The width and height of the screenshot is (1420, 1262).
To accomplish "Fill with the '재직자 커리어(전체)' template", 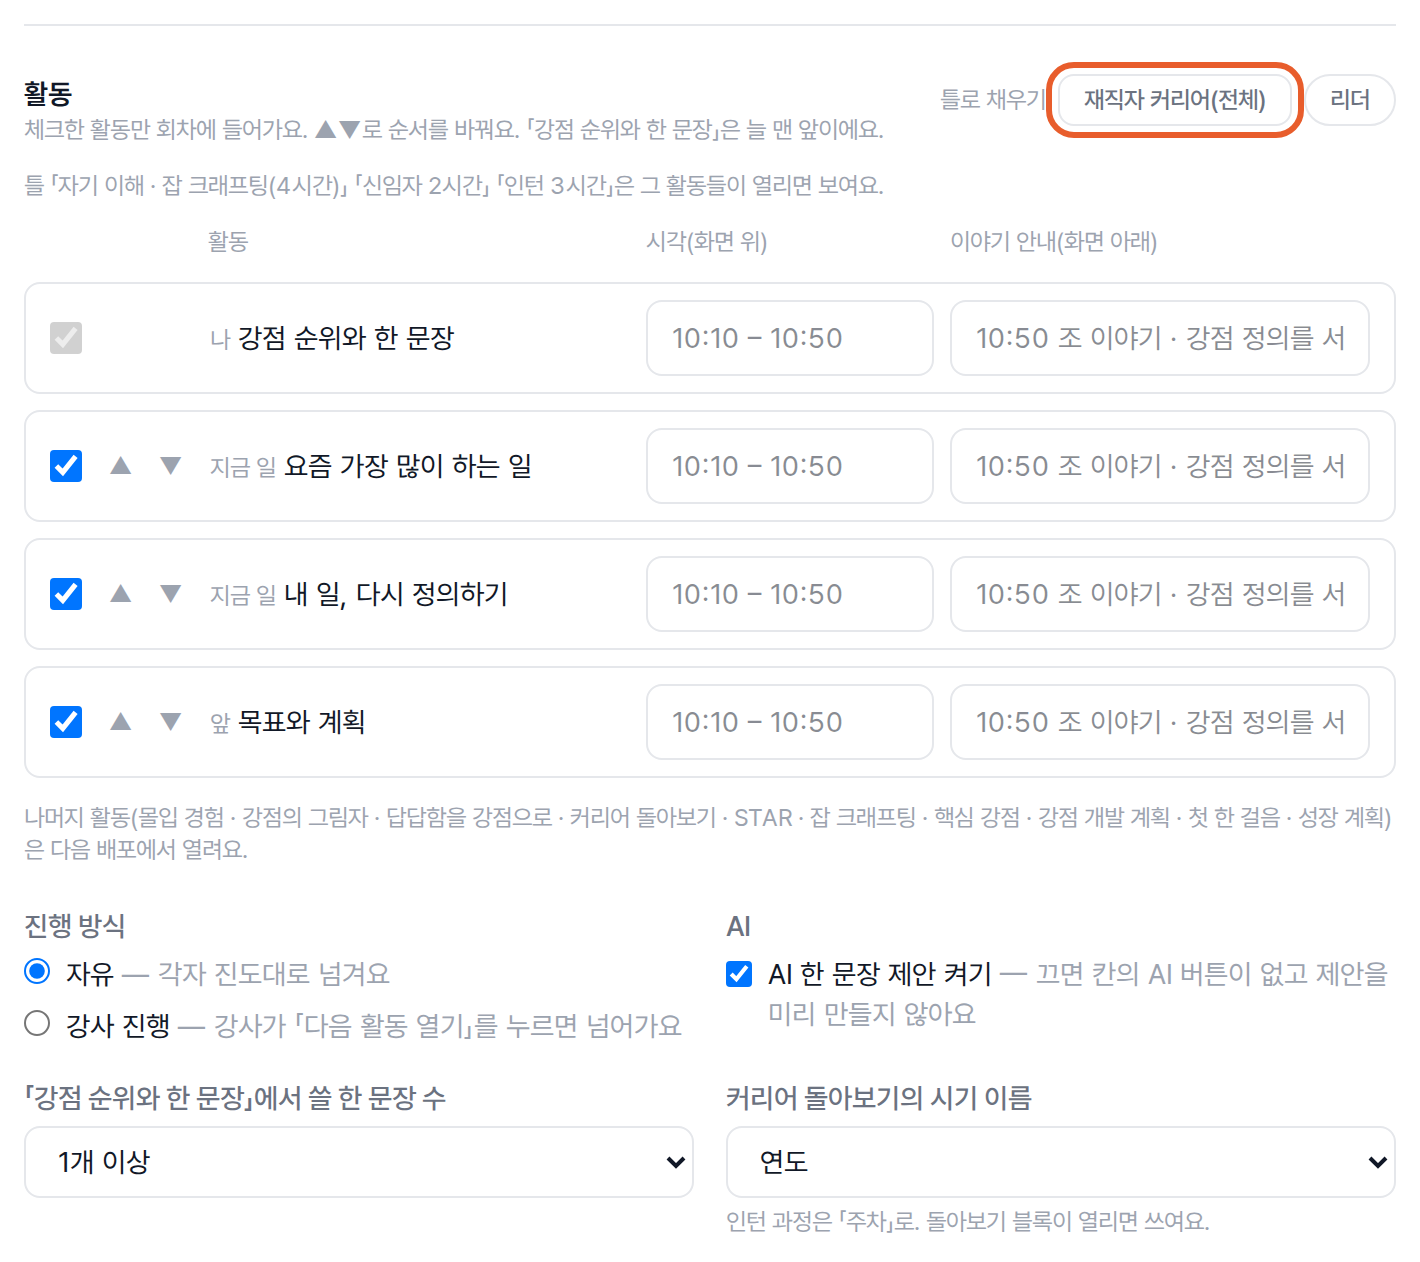I will coord(1175,100).
